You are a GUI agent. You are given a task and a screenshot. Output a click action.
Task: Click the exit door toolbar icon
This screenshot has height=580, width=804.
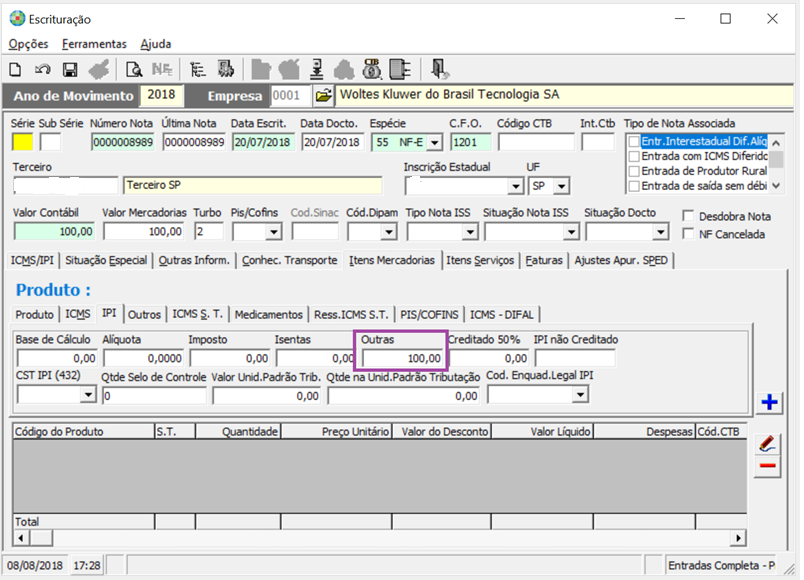point(439,69)
